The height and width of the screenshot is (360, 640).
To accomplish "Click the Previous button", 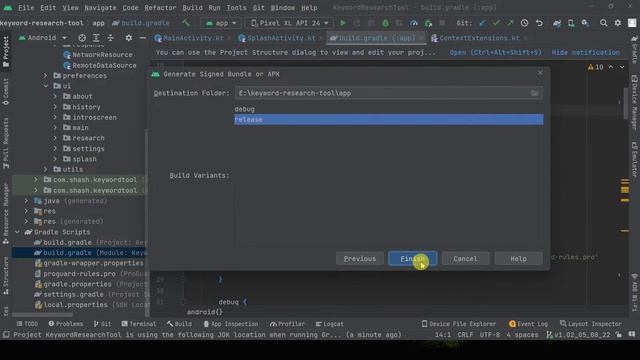I will coord(360,259).
